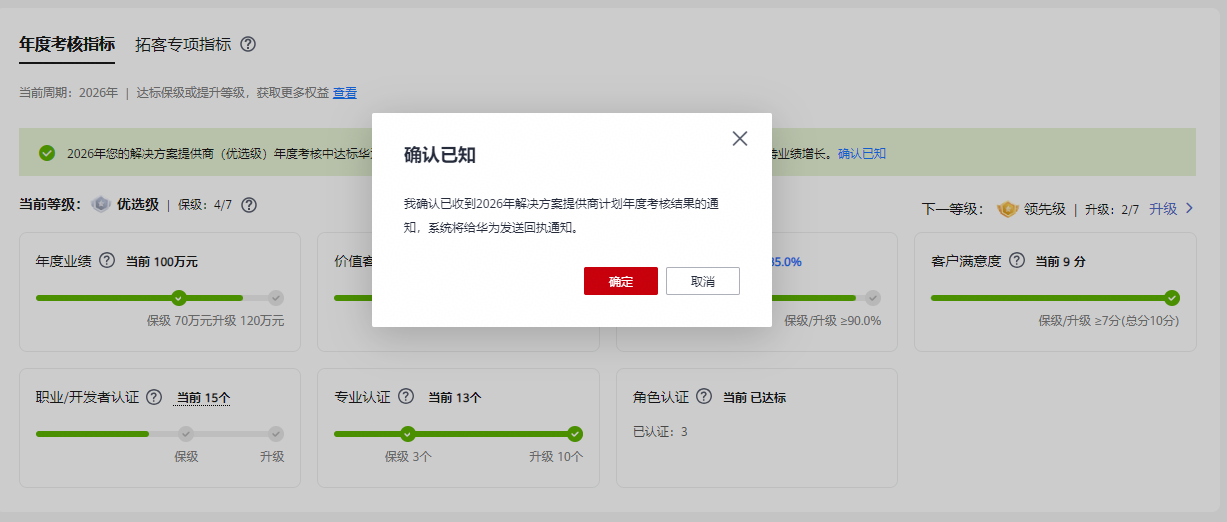The height and width of the screenshot is (522, 1227).
Task: Open the 查看 link for more benefits
Action: (345, 92)
